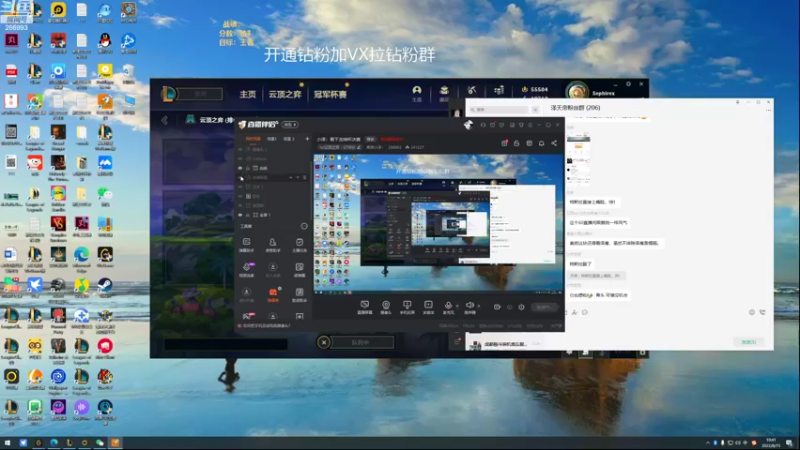
Task: Open the Windows Start menu
Action: [7, 442]
